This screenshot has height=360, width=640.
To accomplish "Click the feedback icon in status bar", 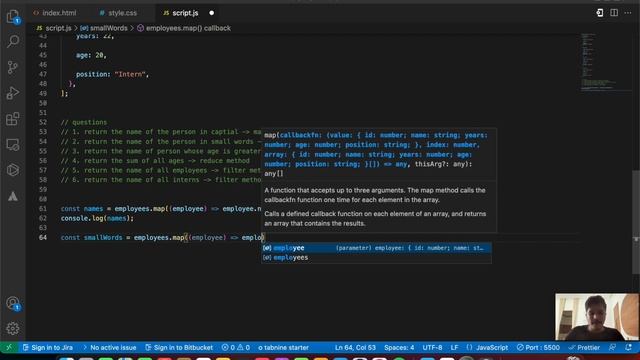I will pos(612,347).
